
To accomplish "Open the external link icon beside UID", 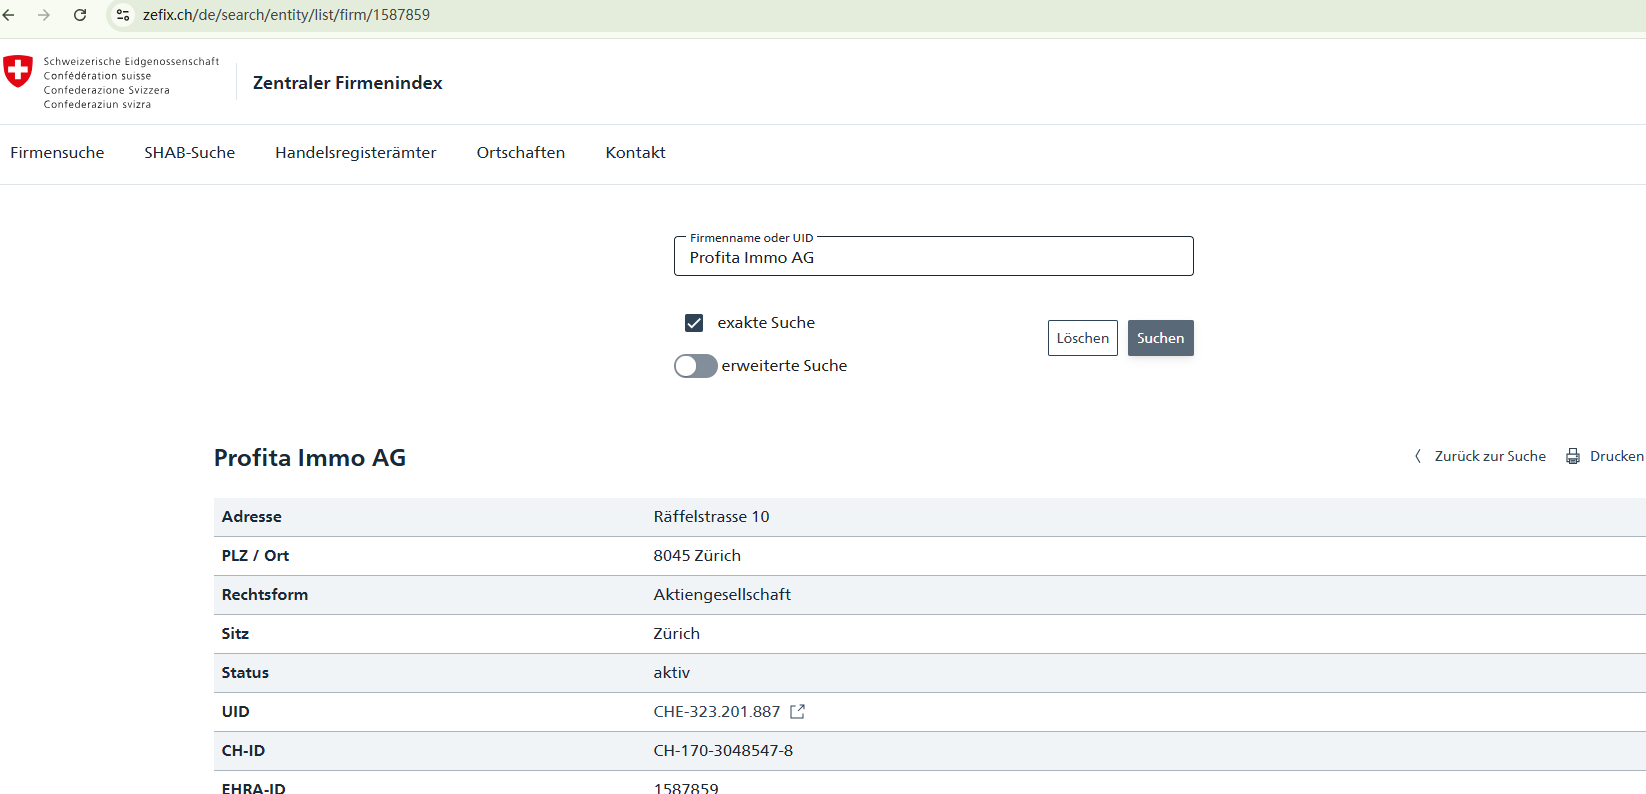I will tap(797, 712).
